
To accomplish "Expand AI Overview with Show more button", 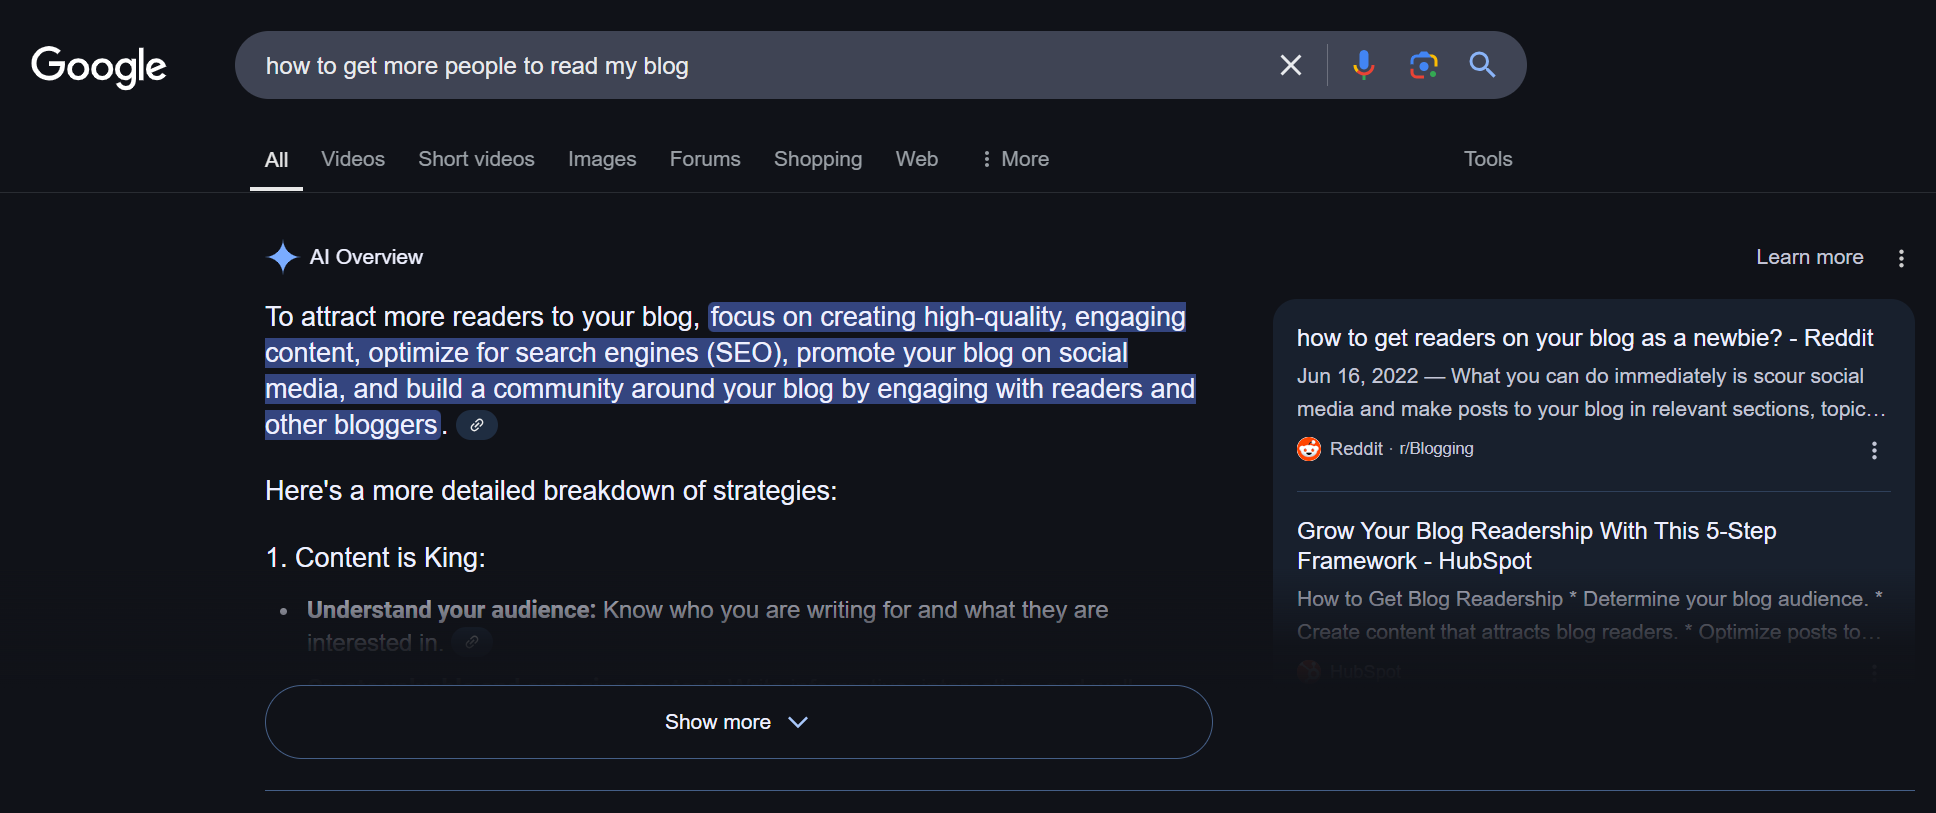I will click(738, 722).
